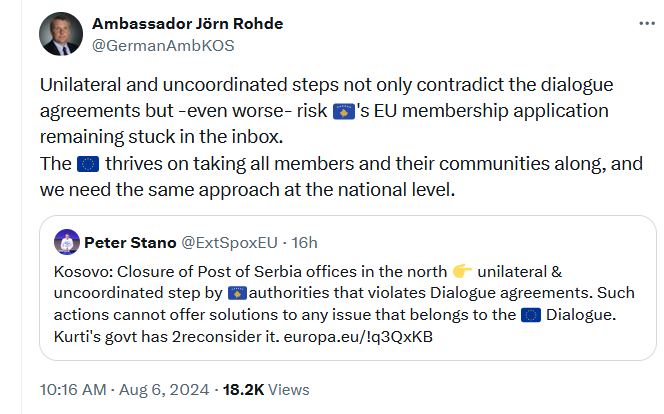664x414 pixels.
Task: Click the Kosovo flag emoji in main tweet
Action: [344, 112]
